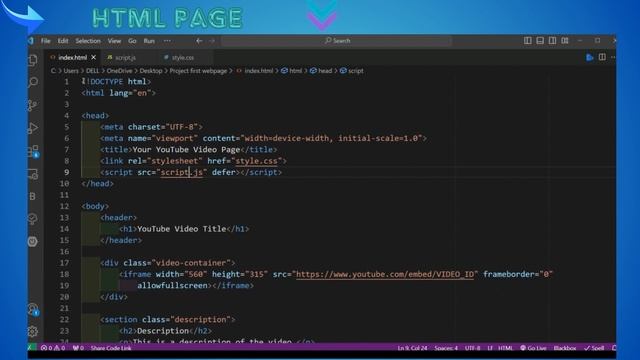
Task: Open the Blackbox "B" sidebar icon
Action: point(33,196)
